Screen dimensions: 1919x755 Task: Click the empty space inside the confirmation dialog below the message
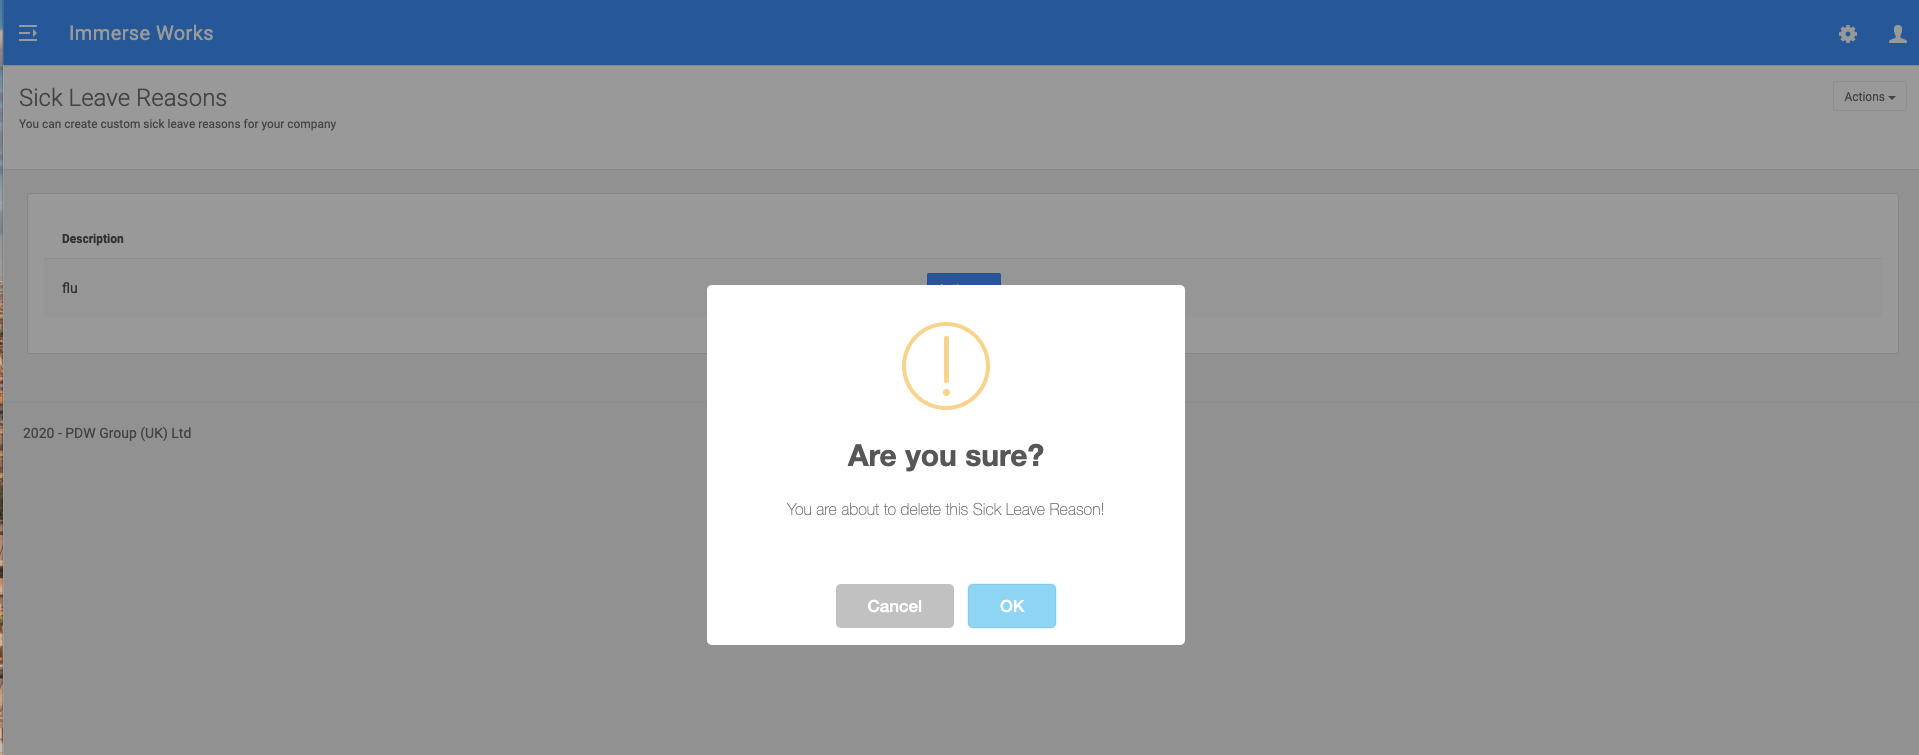tap(946, 550)
